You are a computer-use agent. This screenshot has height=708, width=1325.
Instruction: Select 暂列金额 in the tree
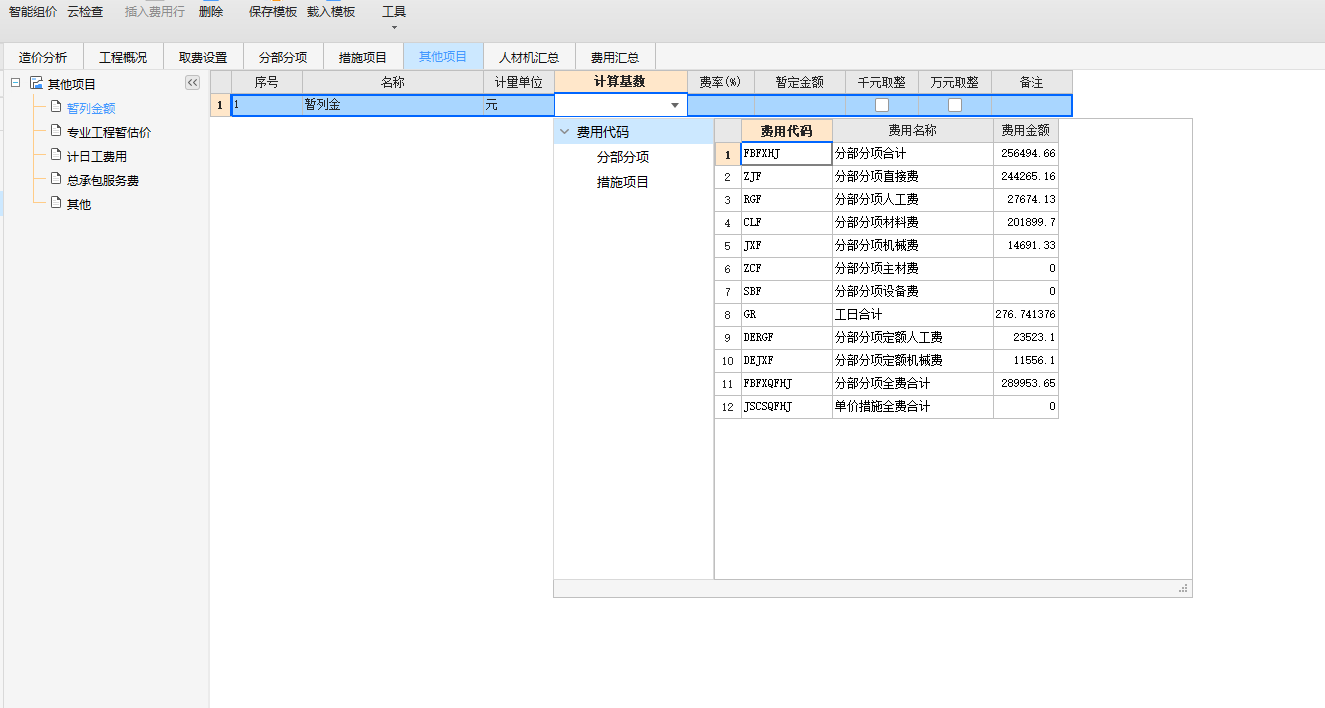(91, 108)
